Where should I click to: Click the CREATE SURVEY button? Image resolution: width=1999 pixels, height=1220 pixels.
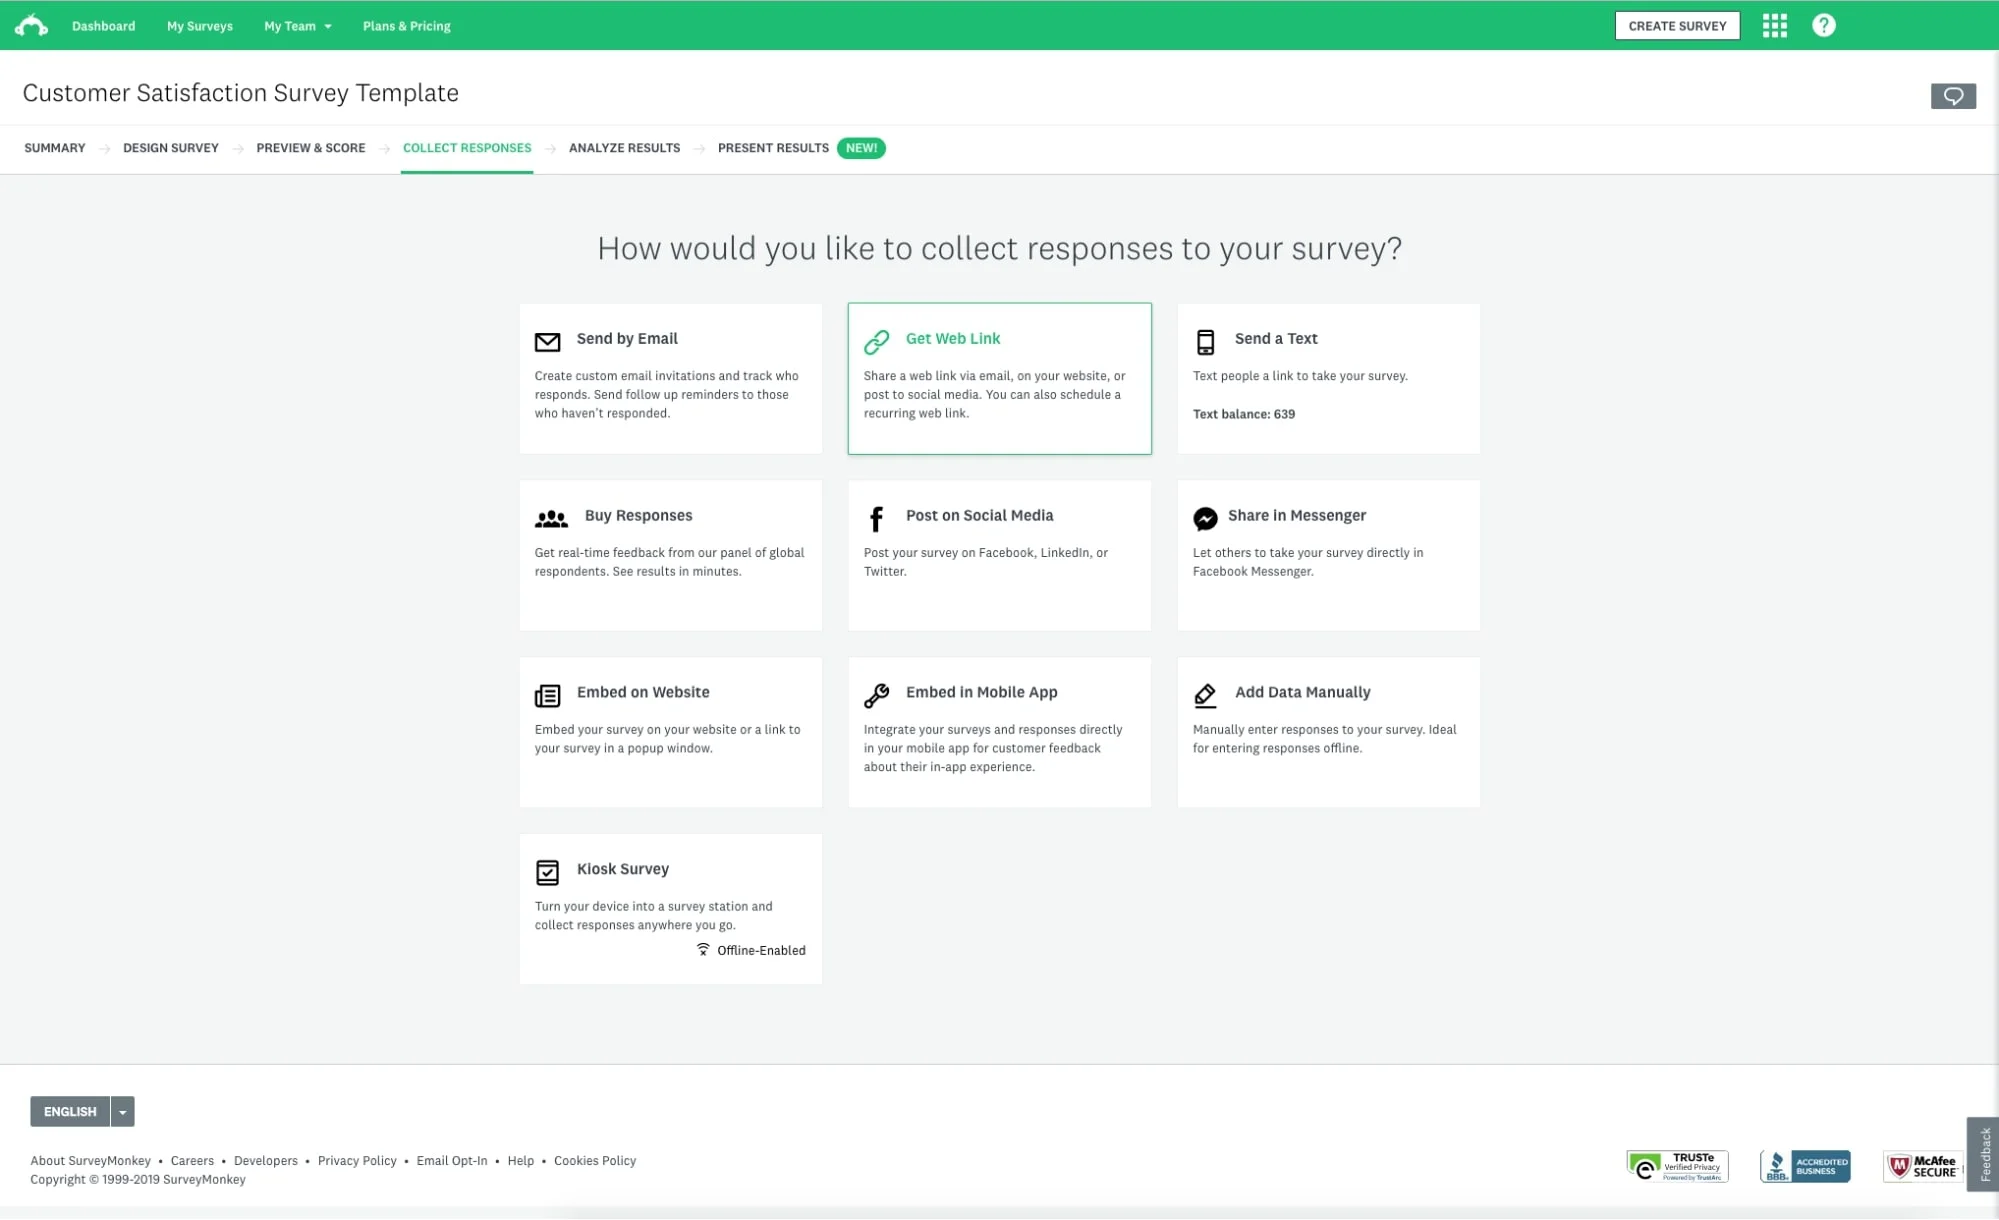(x=1677, y=25)
